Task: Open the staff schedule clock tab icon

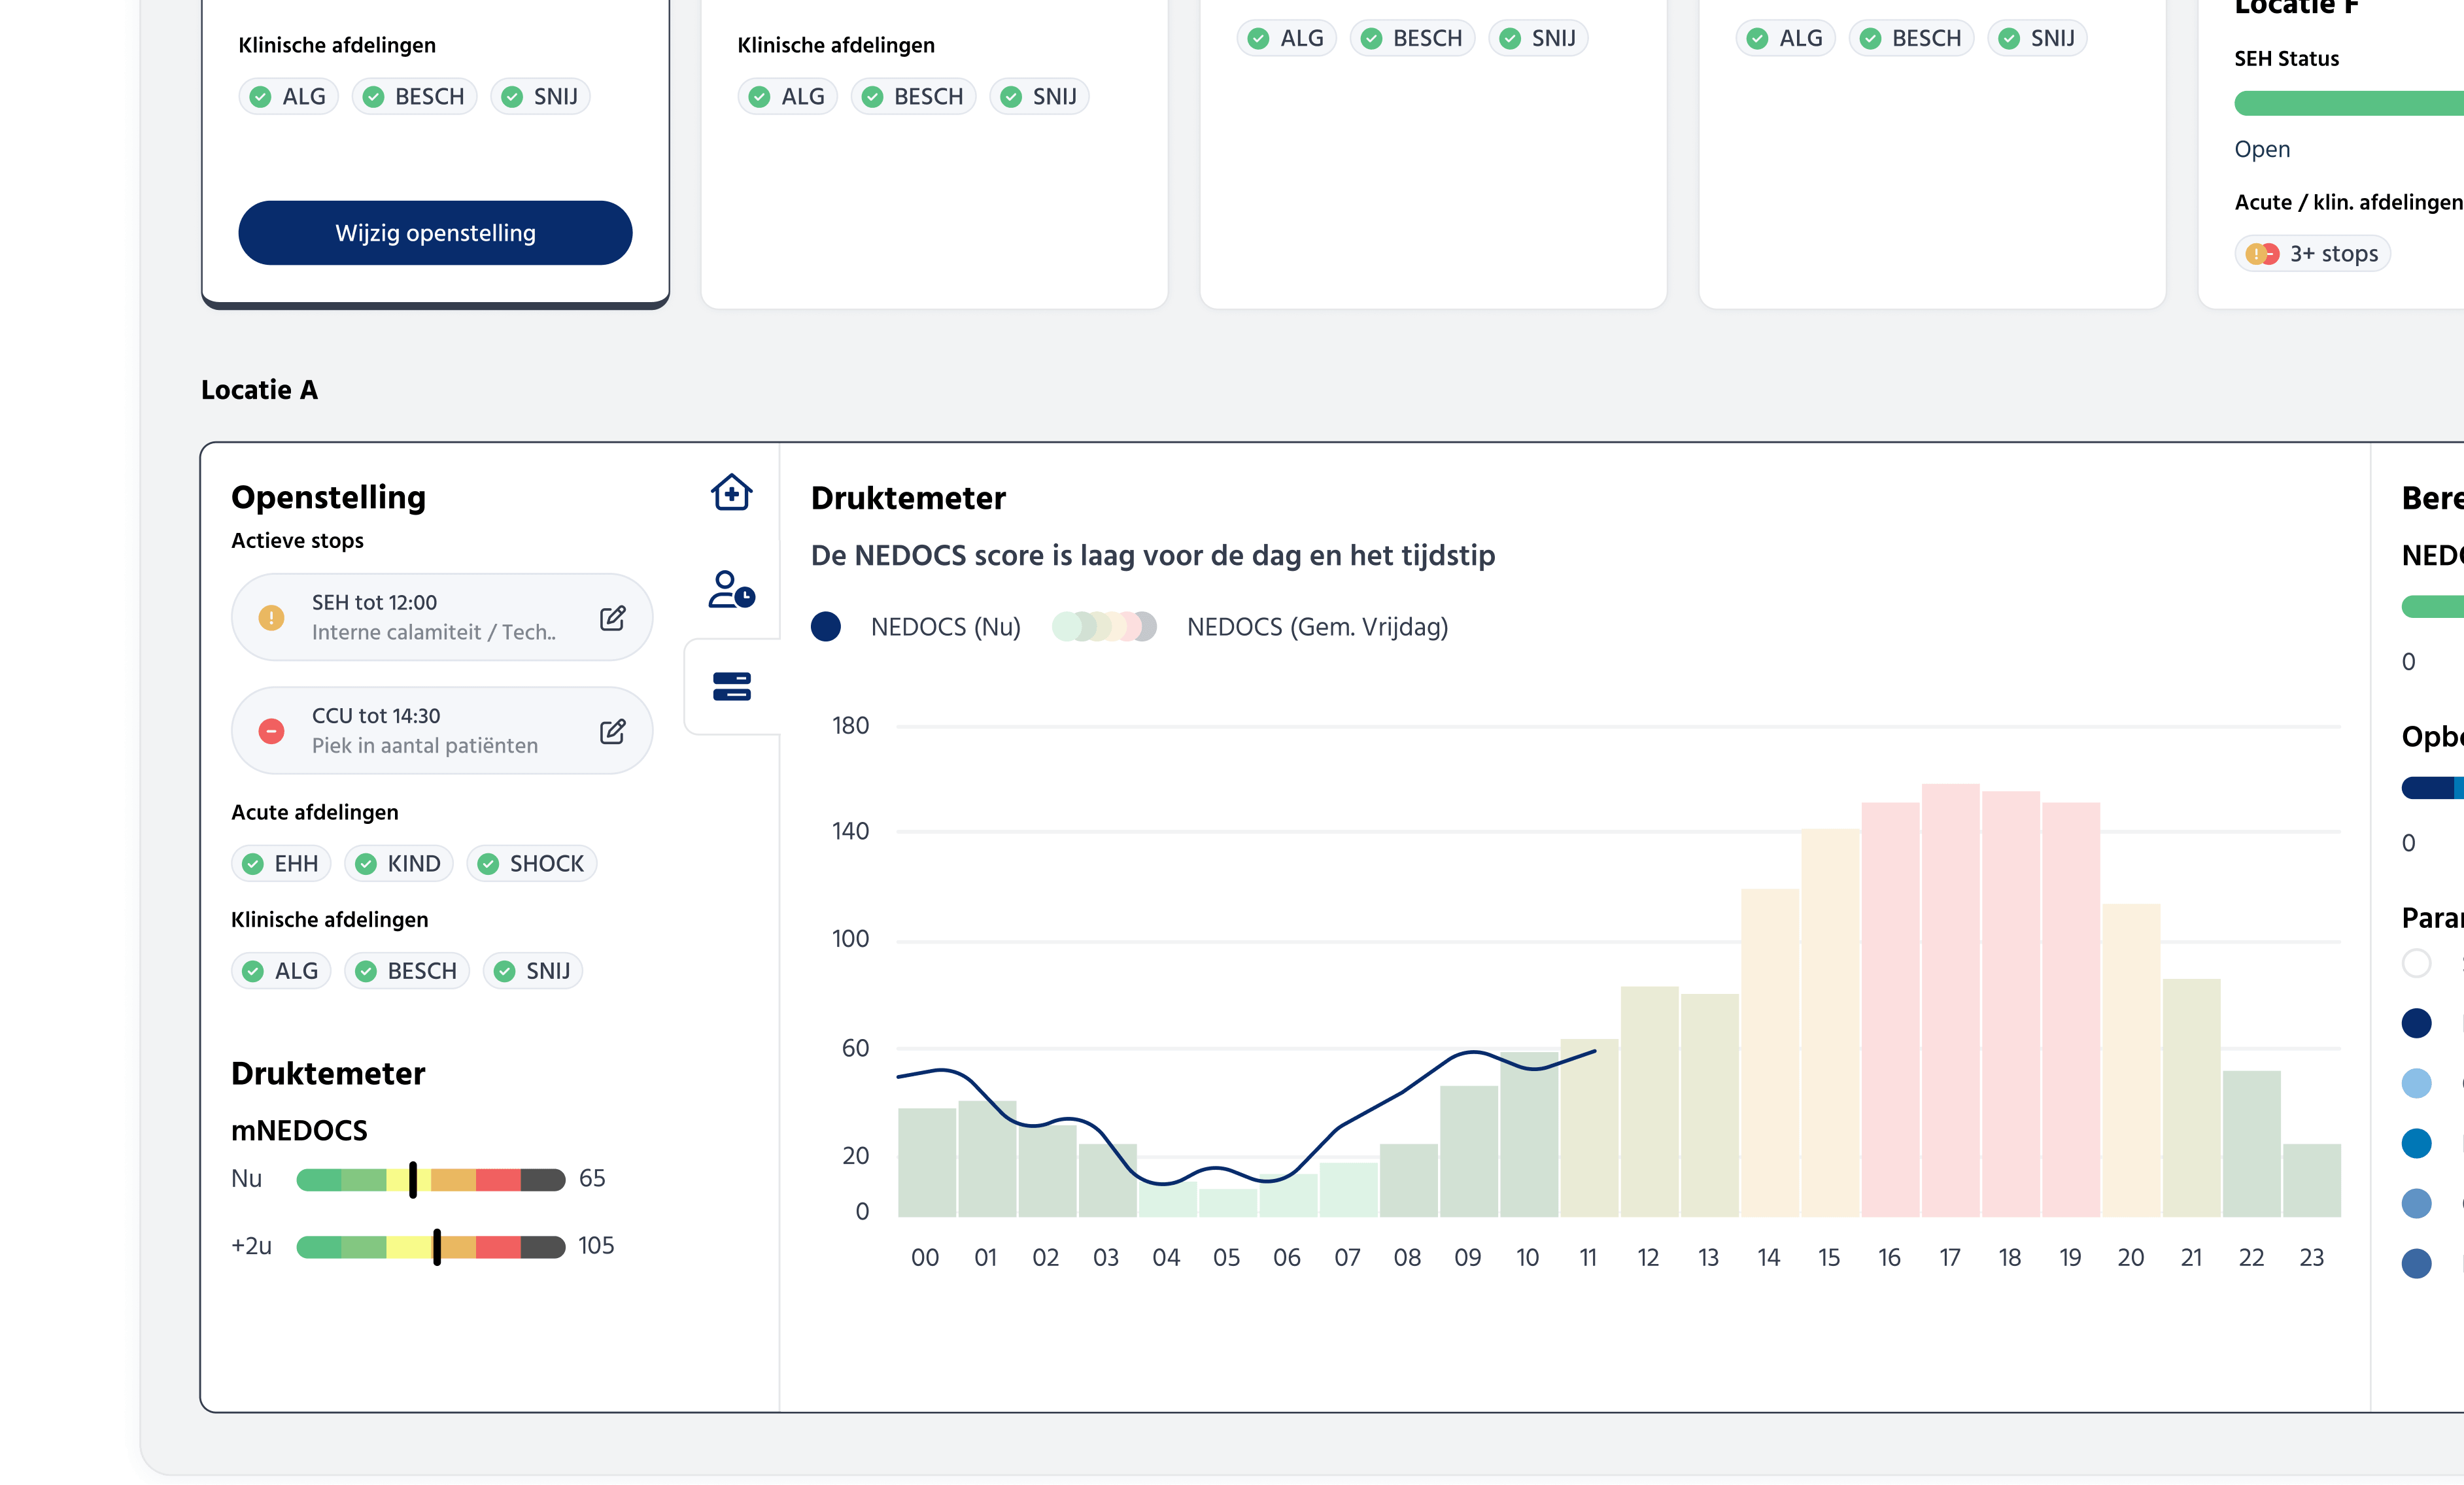Action: pyautogui.click(x=731, y=589)
